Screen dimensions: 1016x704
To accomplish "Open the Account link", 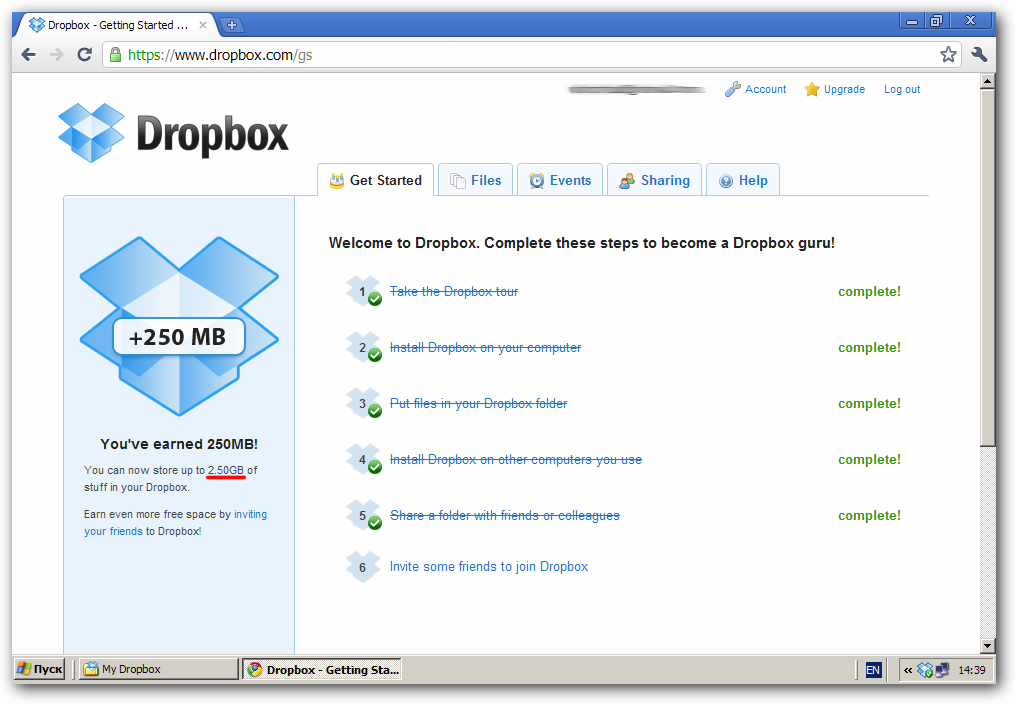I will [765, 89].
